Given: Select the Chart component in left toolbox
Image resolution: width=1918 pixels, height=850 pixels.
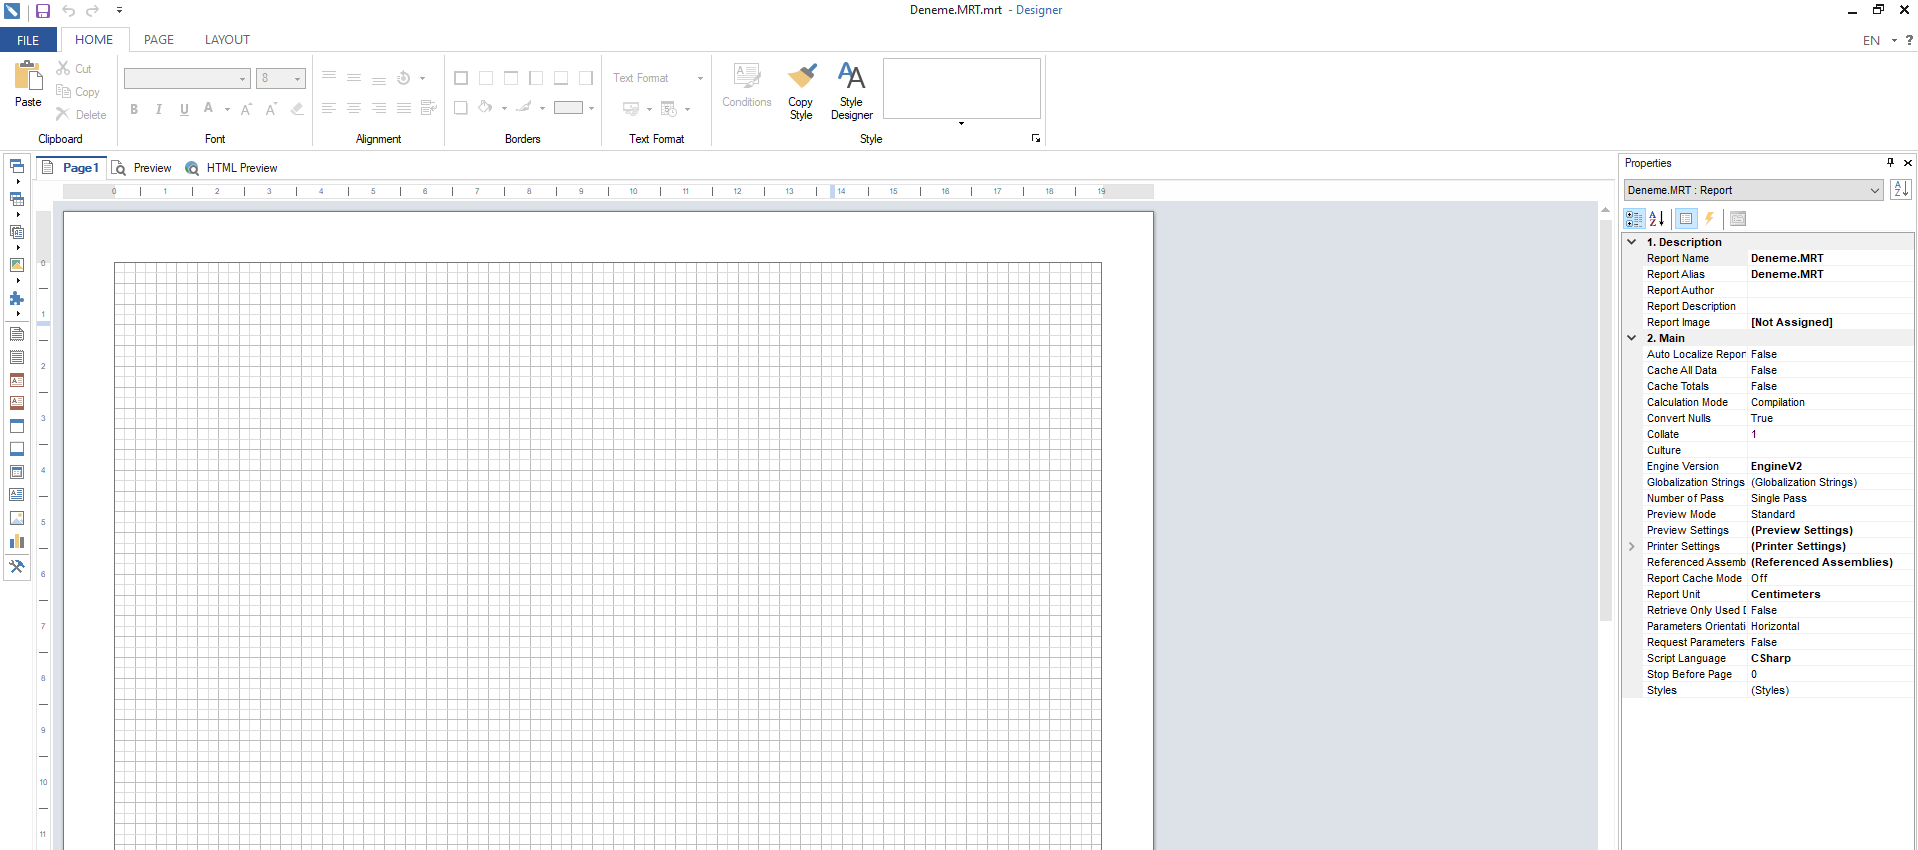Looking at the screenshot, I should pyautogui.click(x=17, y=542).
